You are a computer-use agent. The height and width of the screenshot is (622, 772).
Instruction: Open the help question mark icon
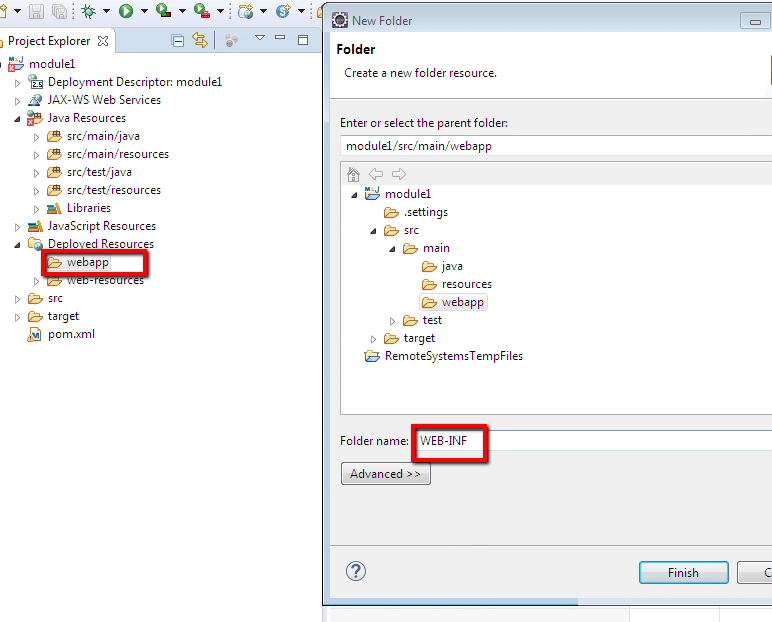click(355, 571)
